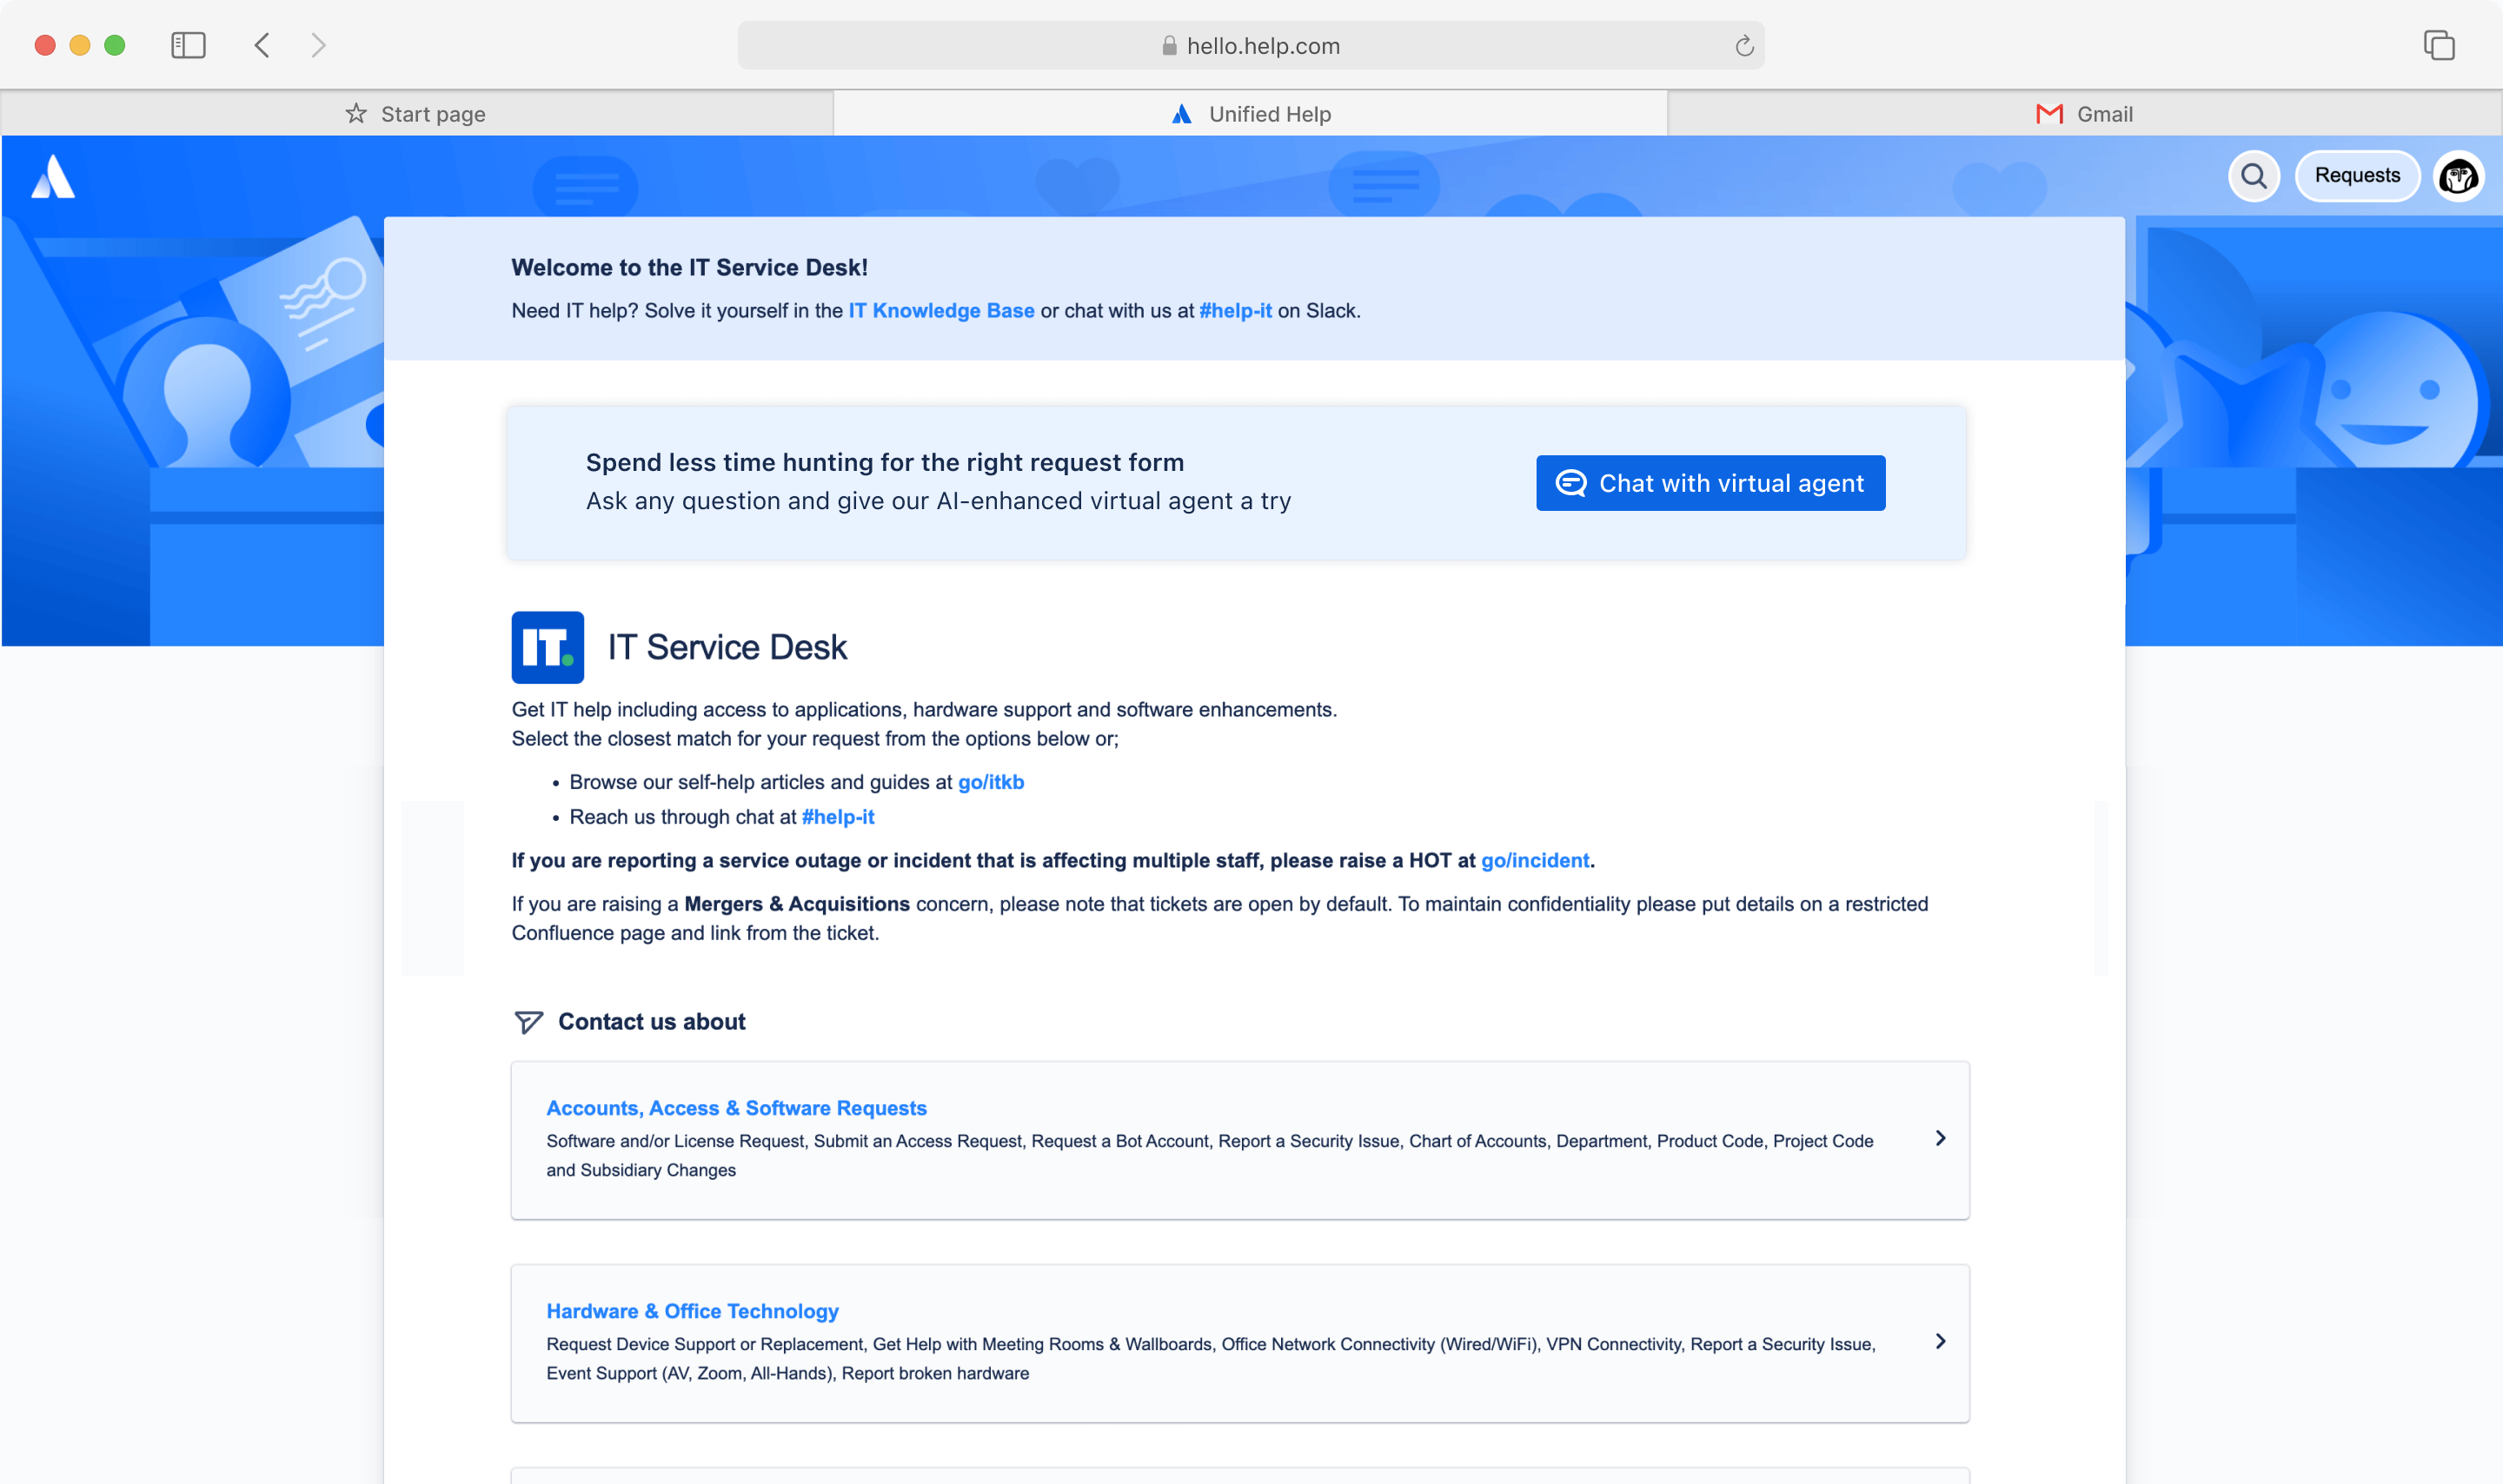
Task: Click the funnel icon next to Contact us about
Action: (x=528, y=1021)
